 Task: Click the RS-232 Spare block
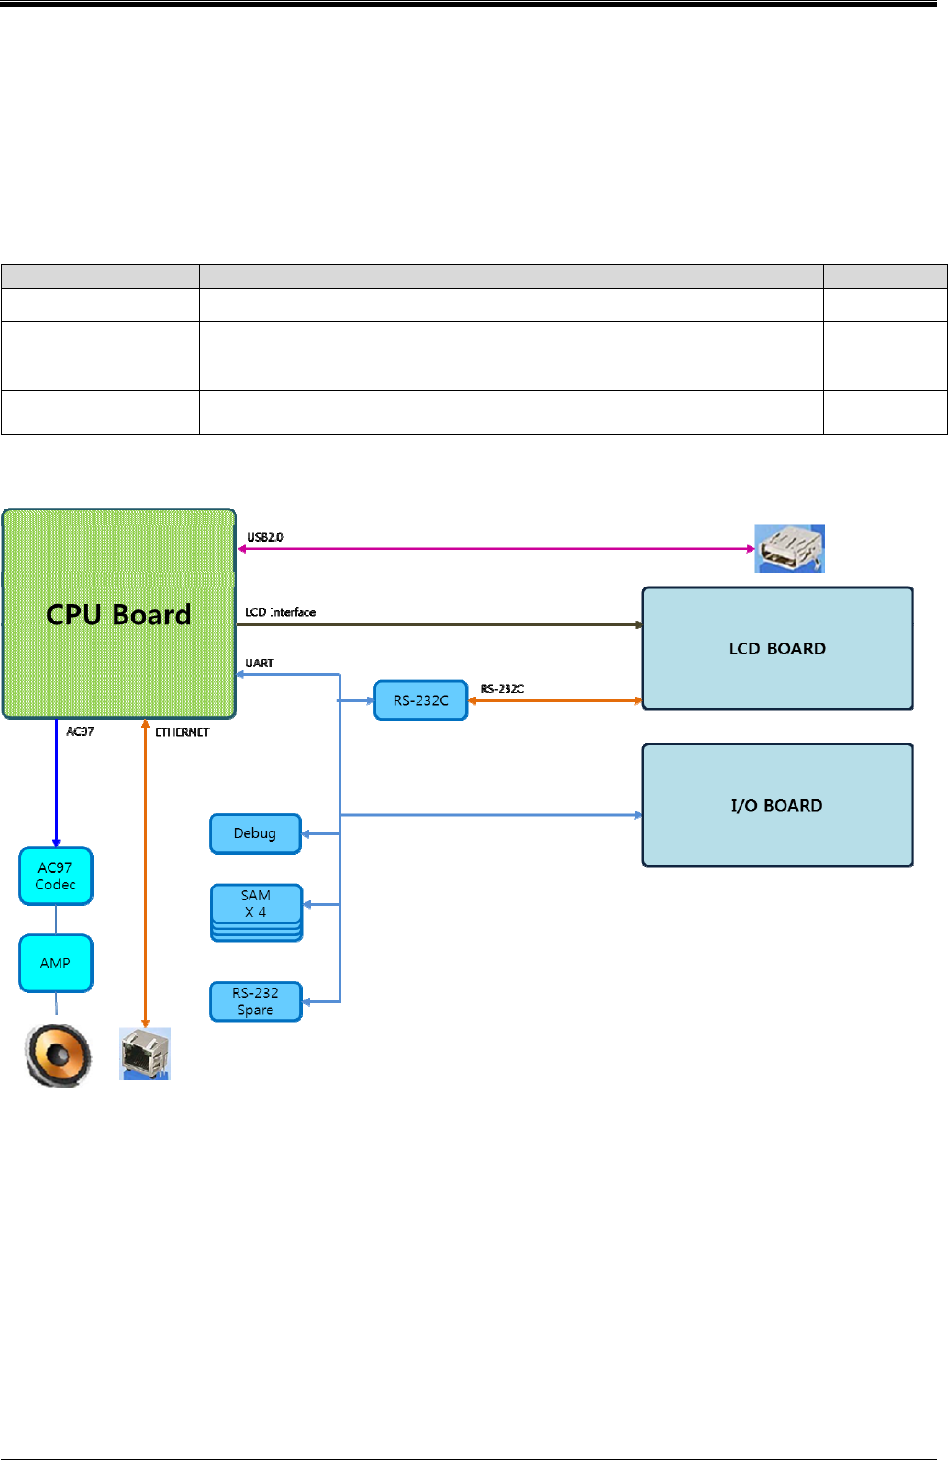[x=255, y=1001]
